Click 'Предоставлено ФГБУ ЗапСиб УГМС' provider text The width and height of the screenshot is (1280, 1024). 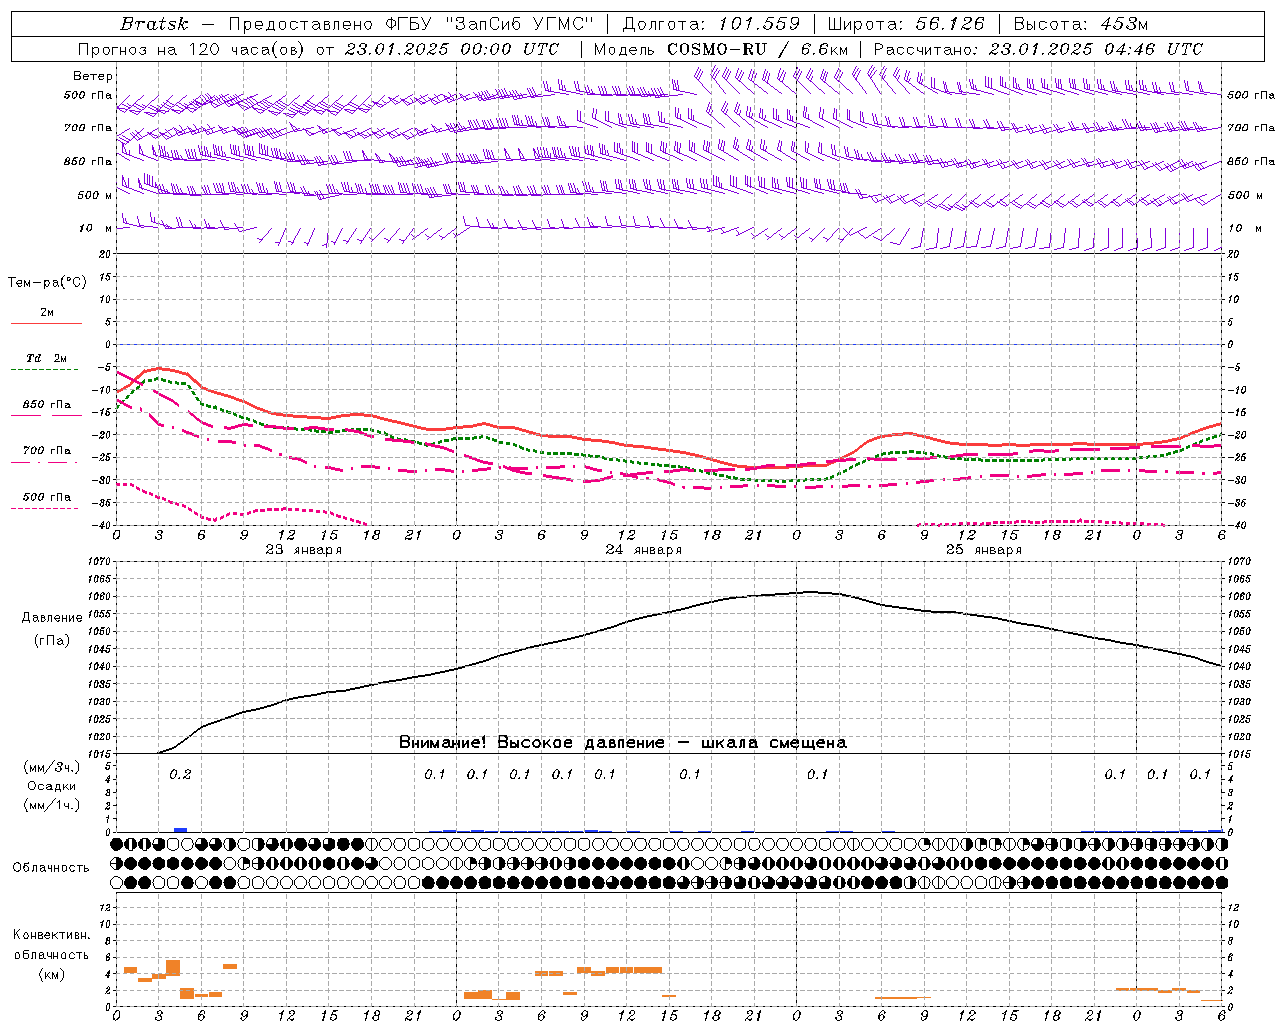411,24
